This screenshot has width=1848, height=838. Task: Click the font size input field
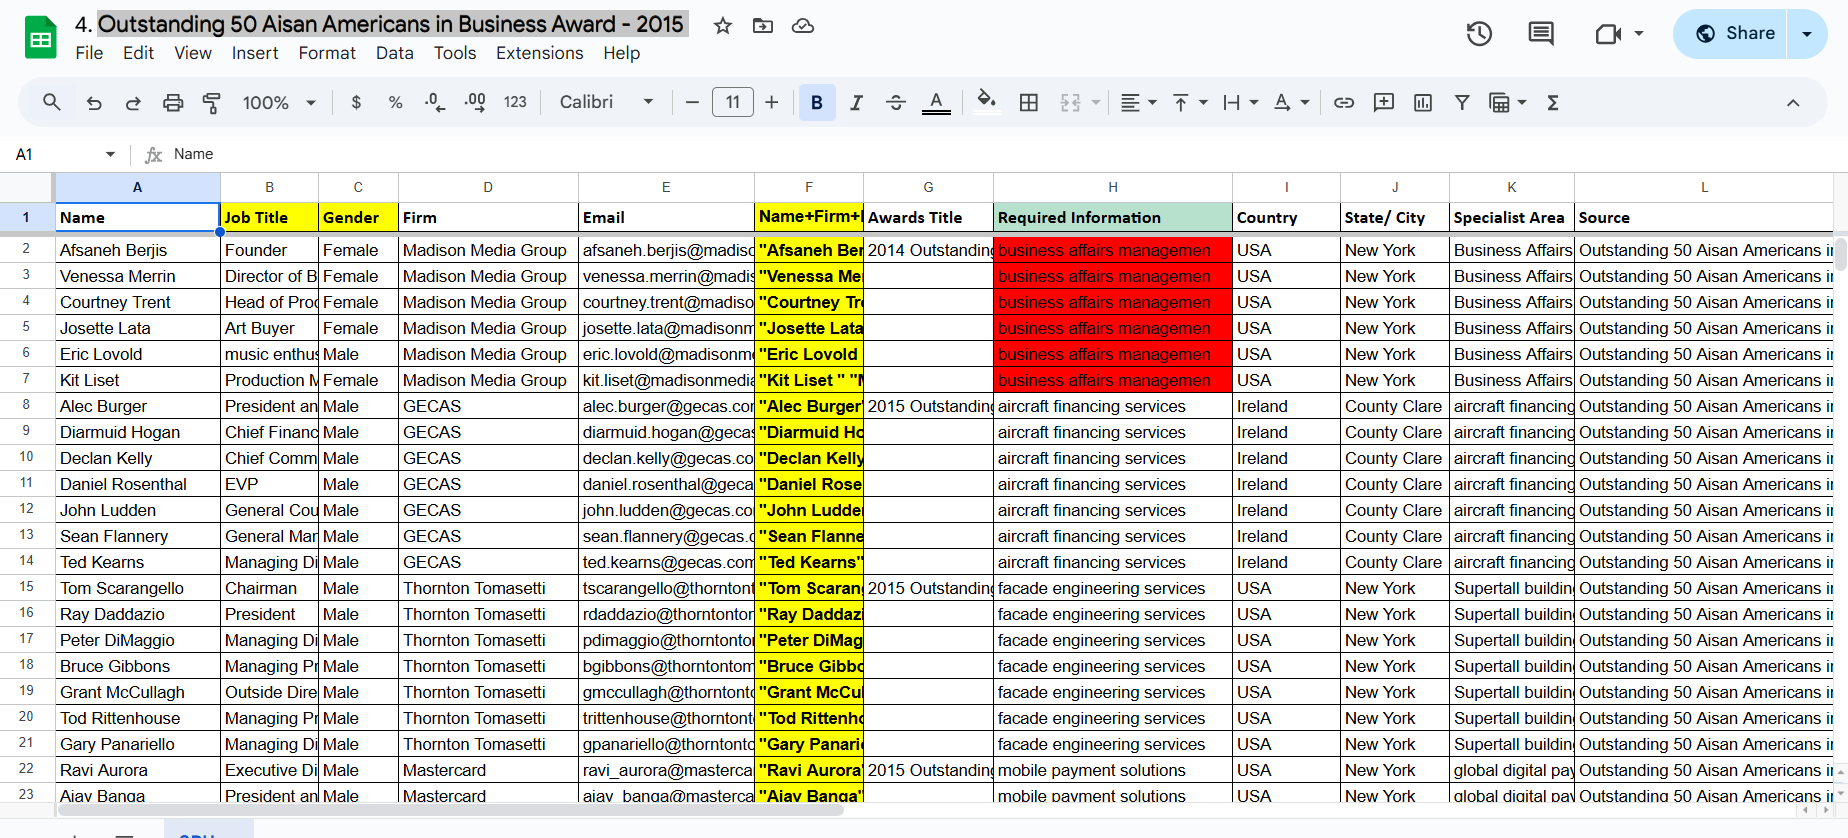click(x=733, y=102)
